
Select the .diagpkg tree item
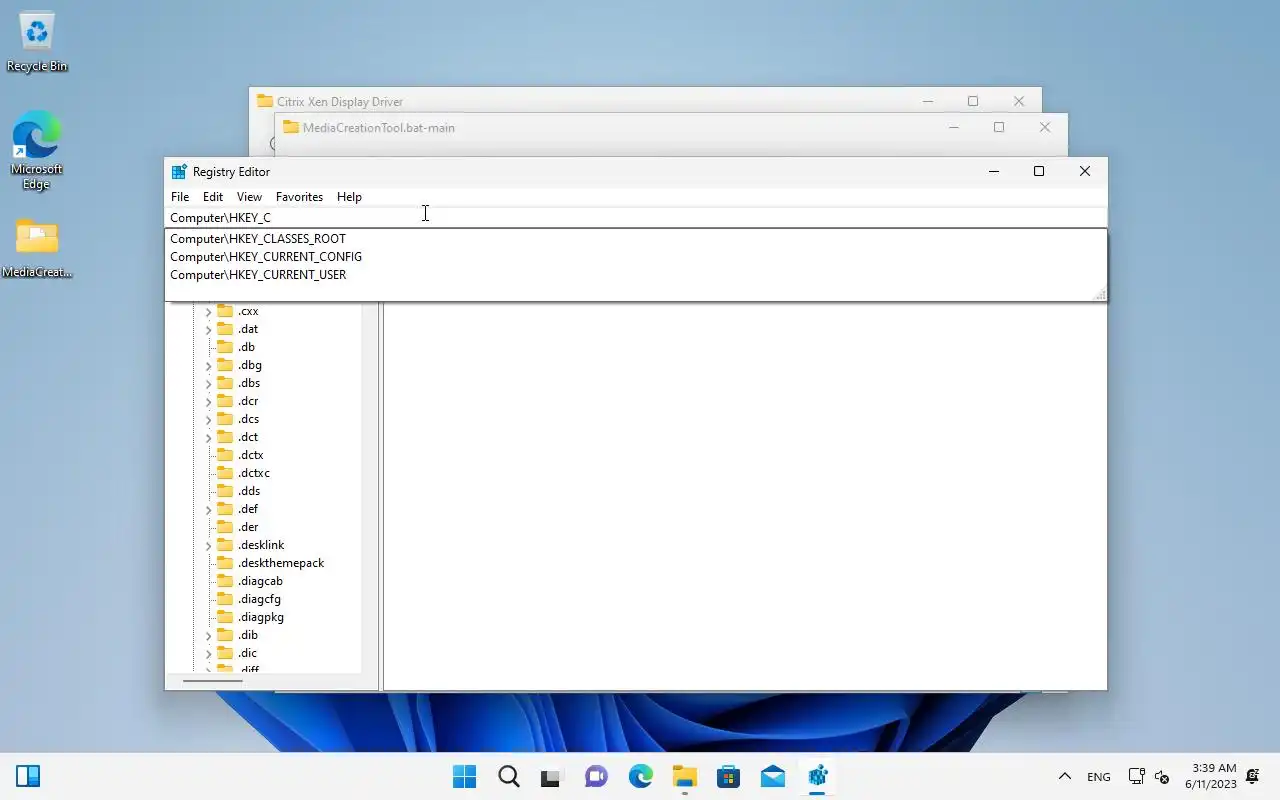point(261,617)
